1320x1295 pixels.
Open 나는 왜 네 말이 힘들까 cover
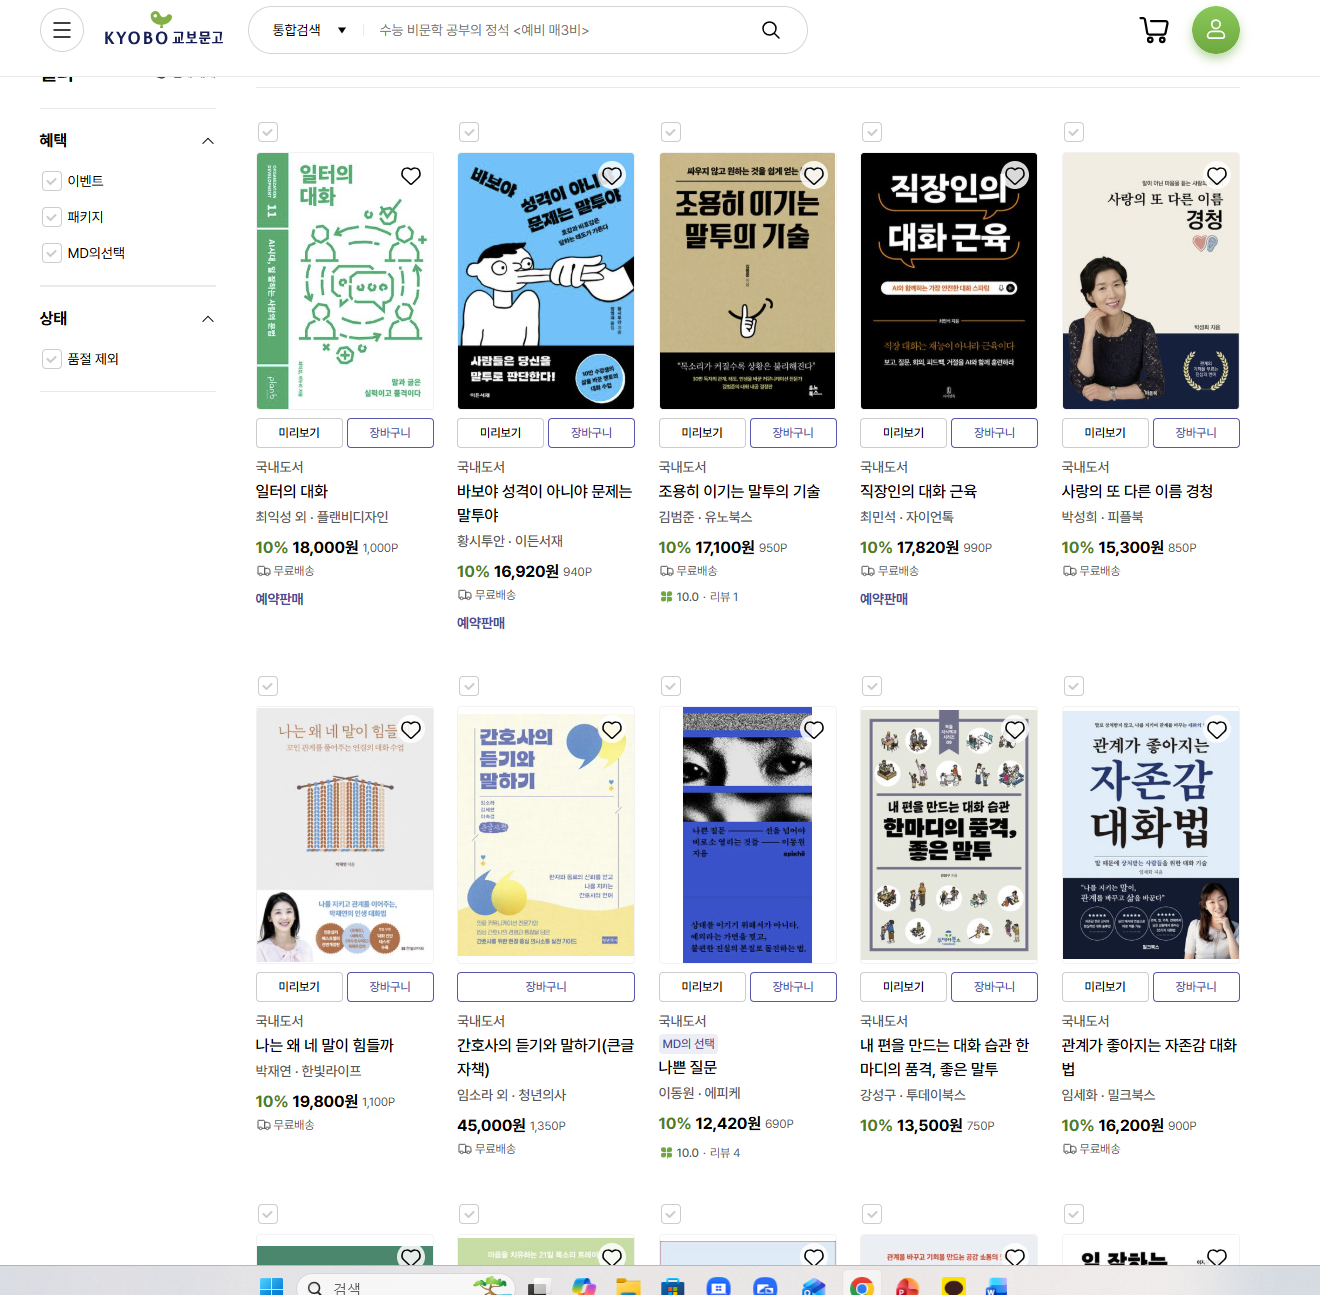pyautogui.click(x=345, y=835)
